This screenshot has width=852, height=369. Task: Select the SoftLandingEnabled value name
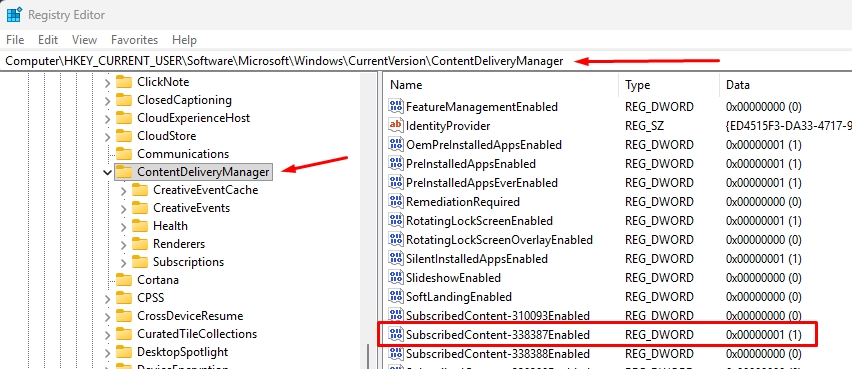pos(459,297)
